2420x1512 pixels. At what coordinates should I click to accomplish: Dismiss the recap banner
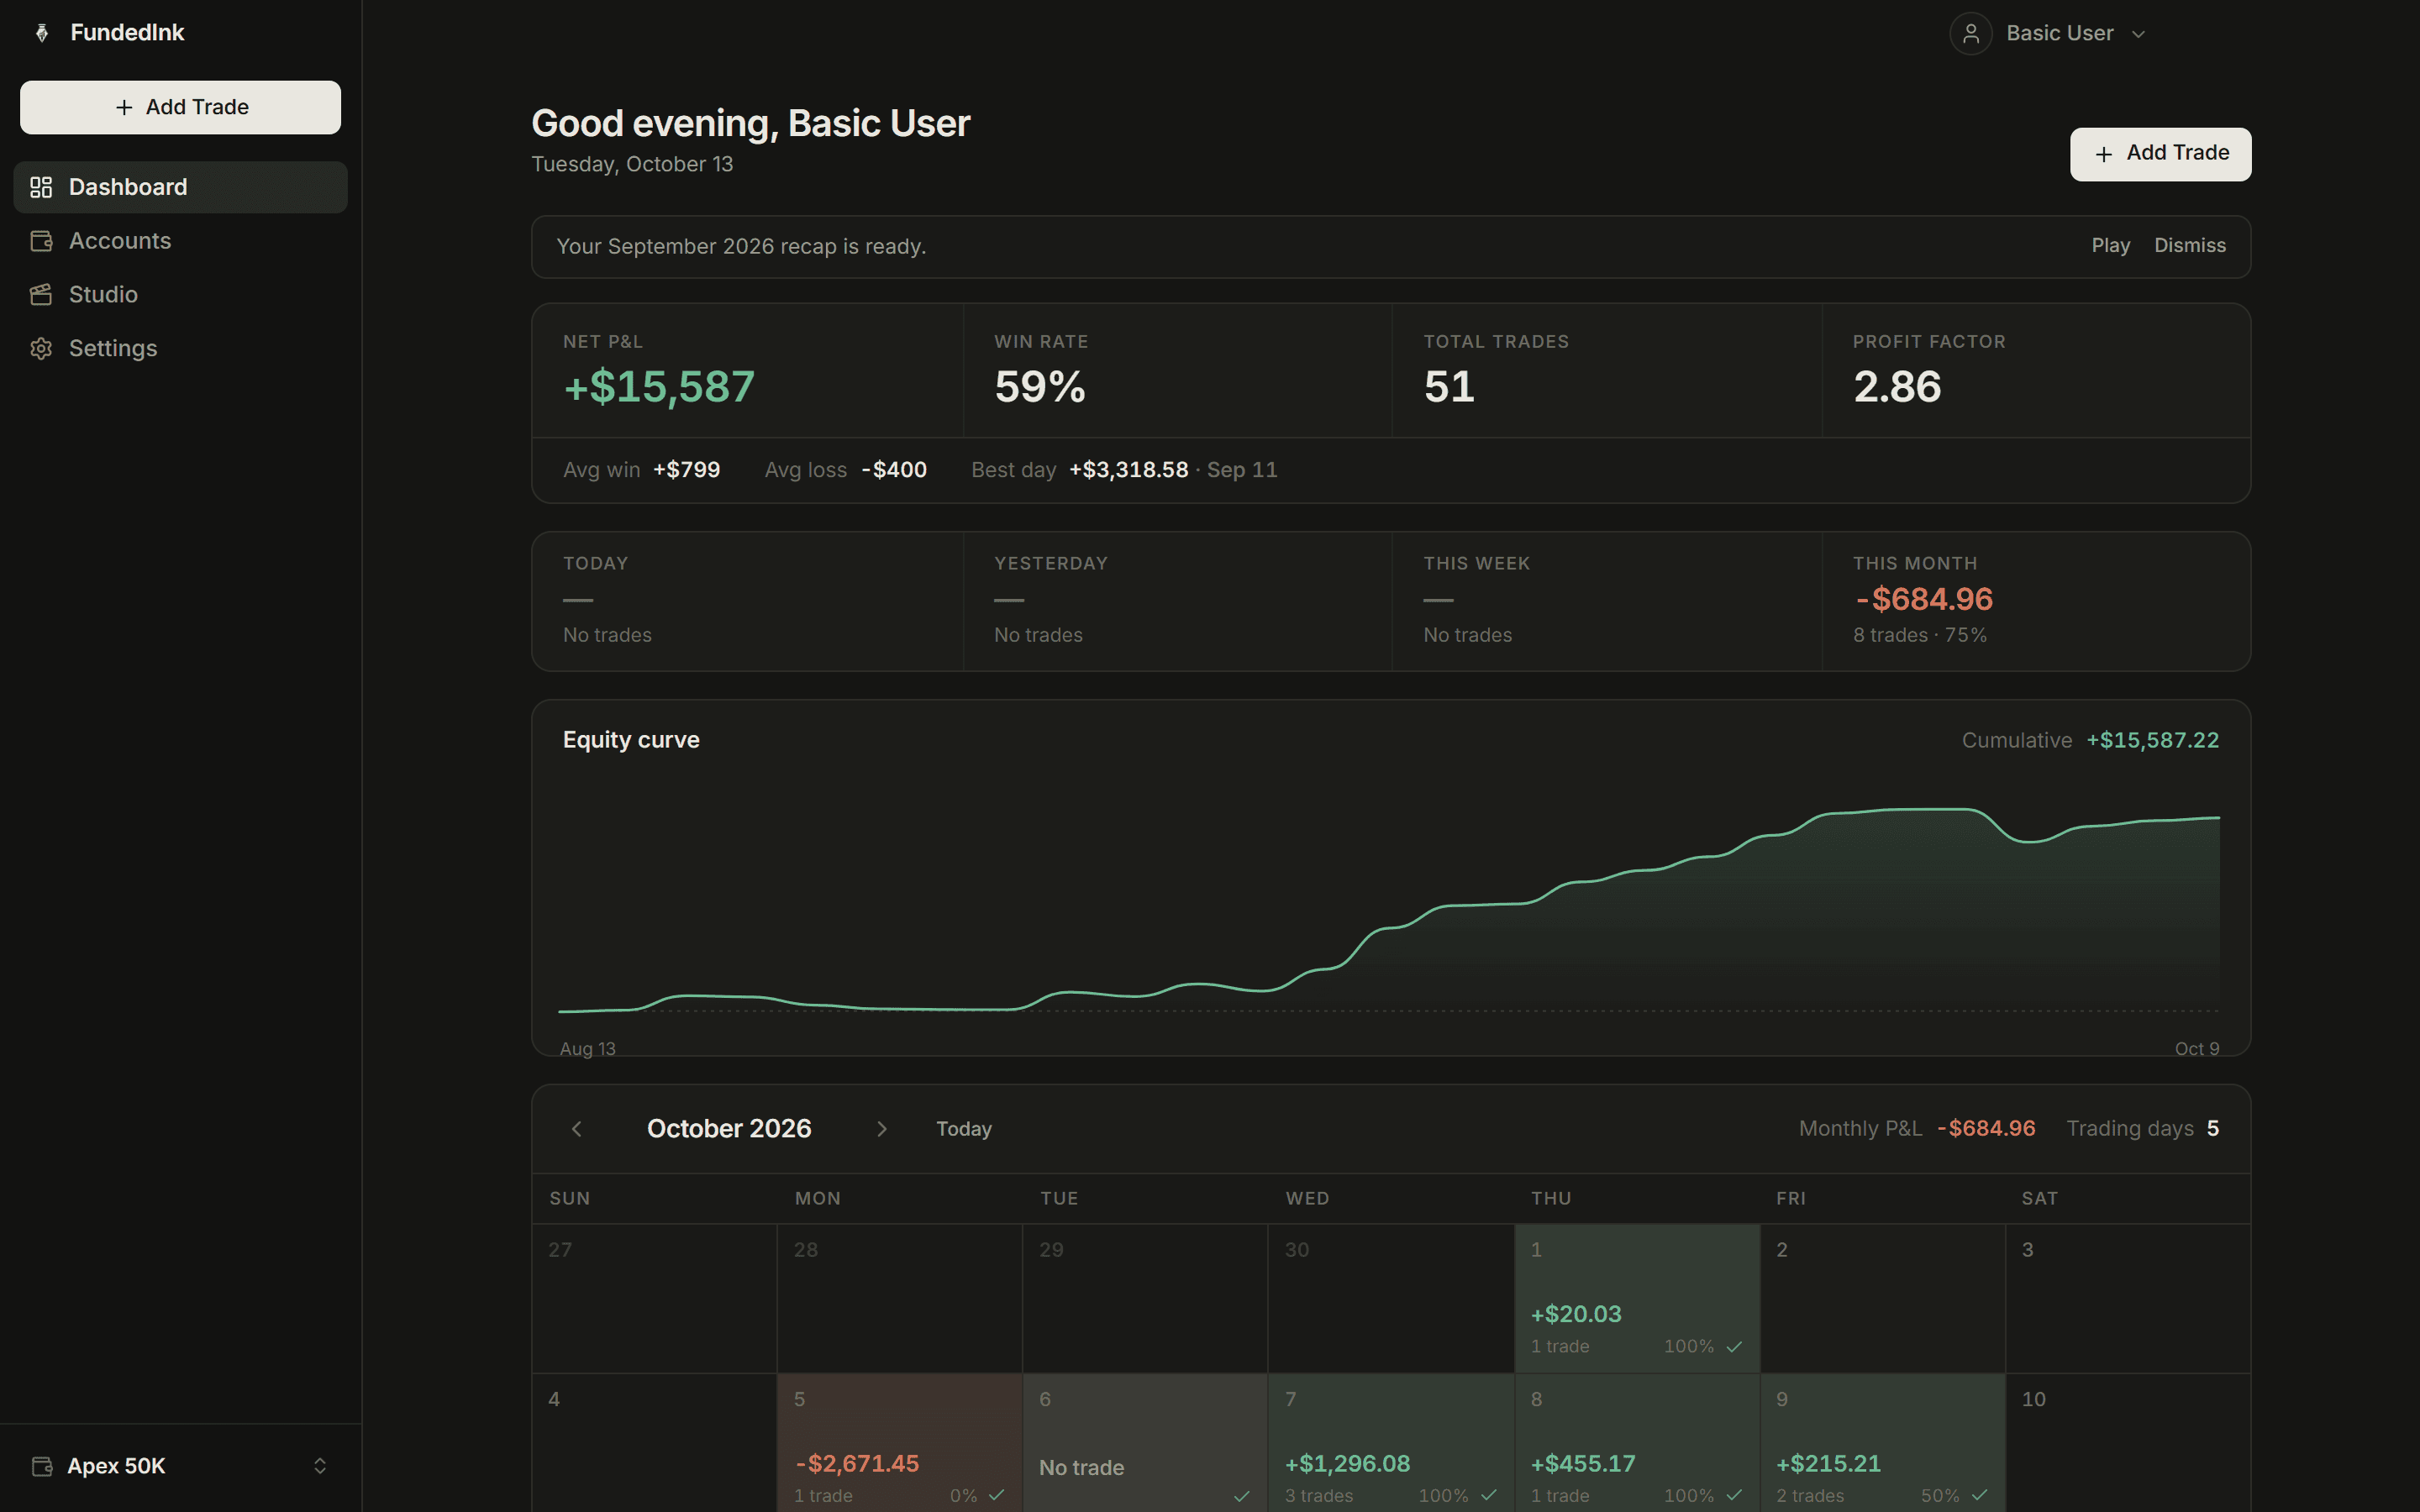click(2189, 246)
